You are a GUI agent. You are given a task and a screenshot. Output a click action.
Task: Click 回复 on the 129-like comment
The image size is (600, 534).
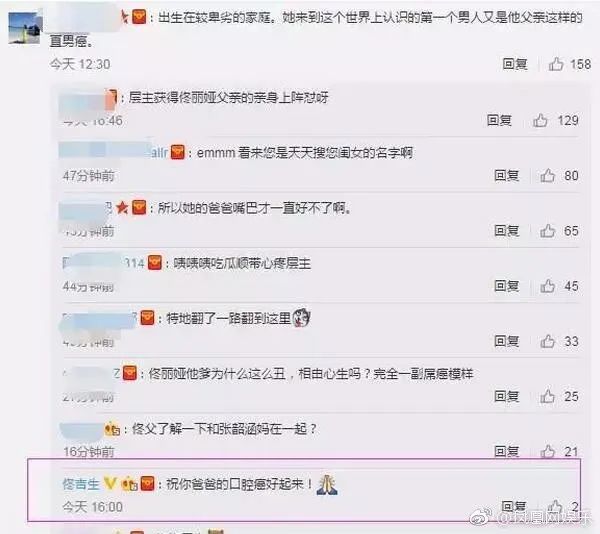point(499,120)
